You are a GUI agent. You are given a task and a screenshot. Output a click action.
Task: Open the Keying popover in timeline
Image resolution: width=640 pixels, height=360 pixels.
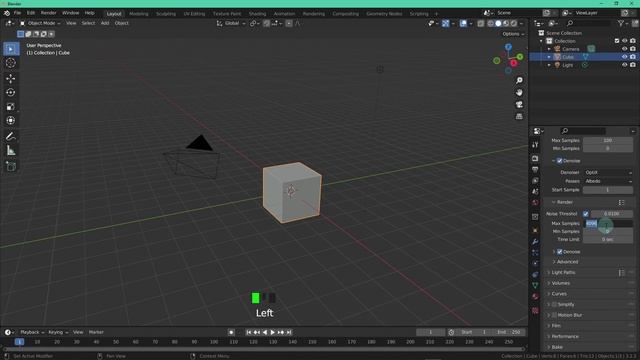(58, 332)
